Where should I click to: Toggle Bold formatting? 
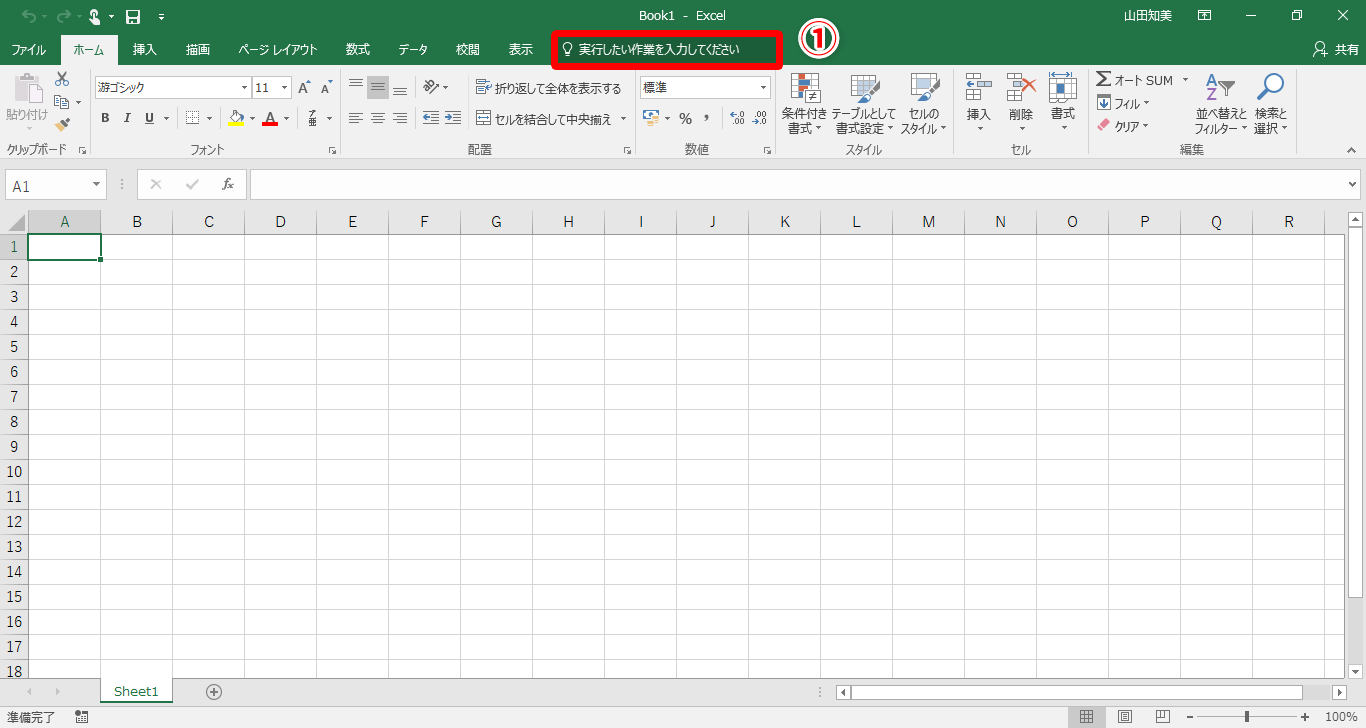(105, 118)
